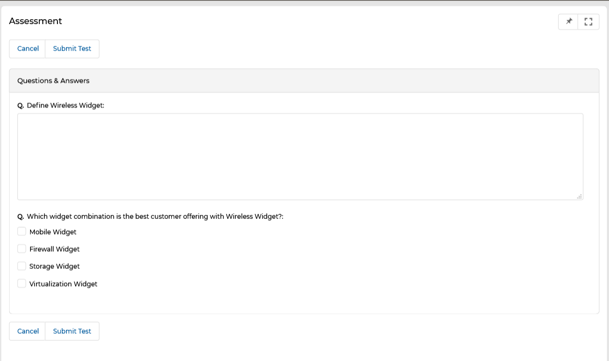The height and width of the screenshot is (361, 609).
Task: Click the bottom Cancel button
Action: click(x=28, y=331)
